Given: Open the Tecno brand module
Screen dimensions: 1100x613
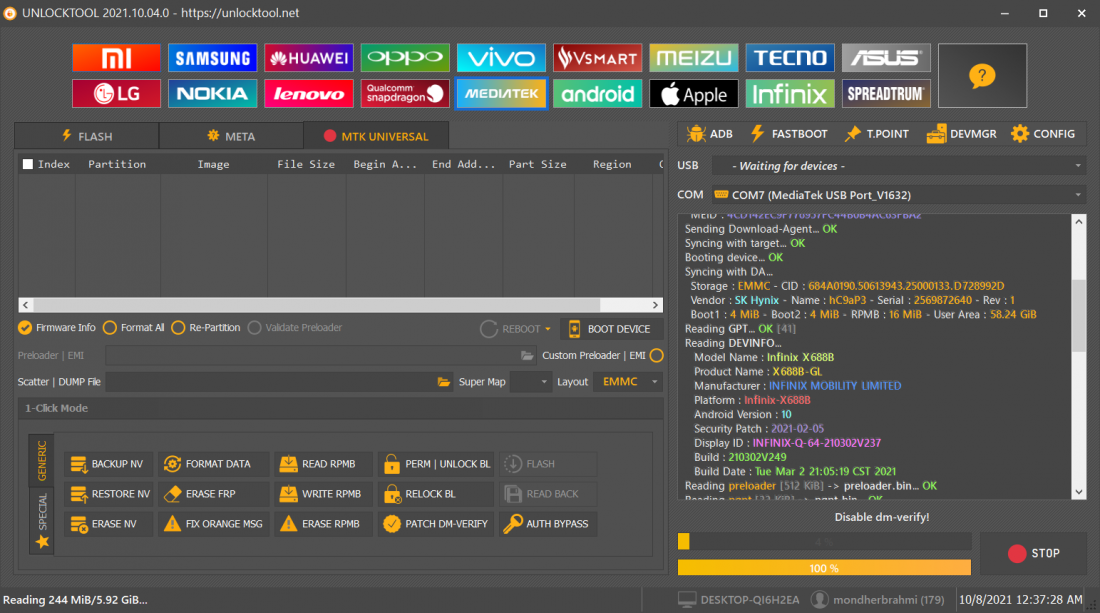Looking at the screenshot, I should 790,58.
